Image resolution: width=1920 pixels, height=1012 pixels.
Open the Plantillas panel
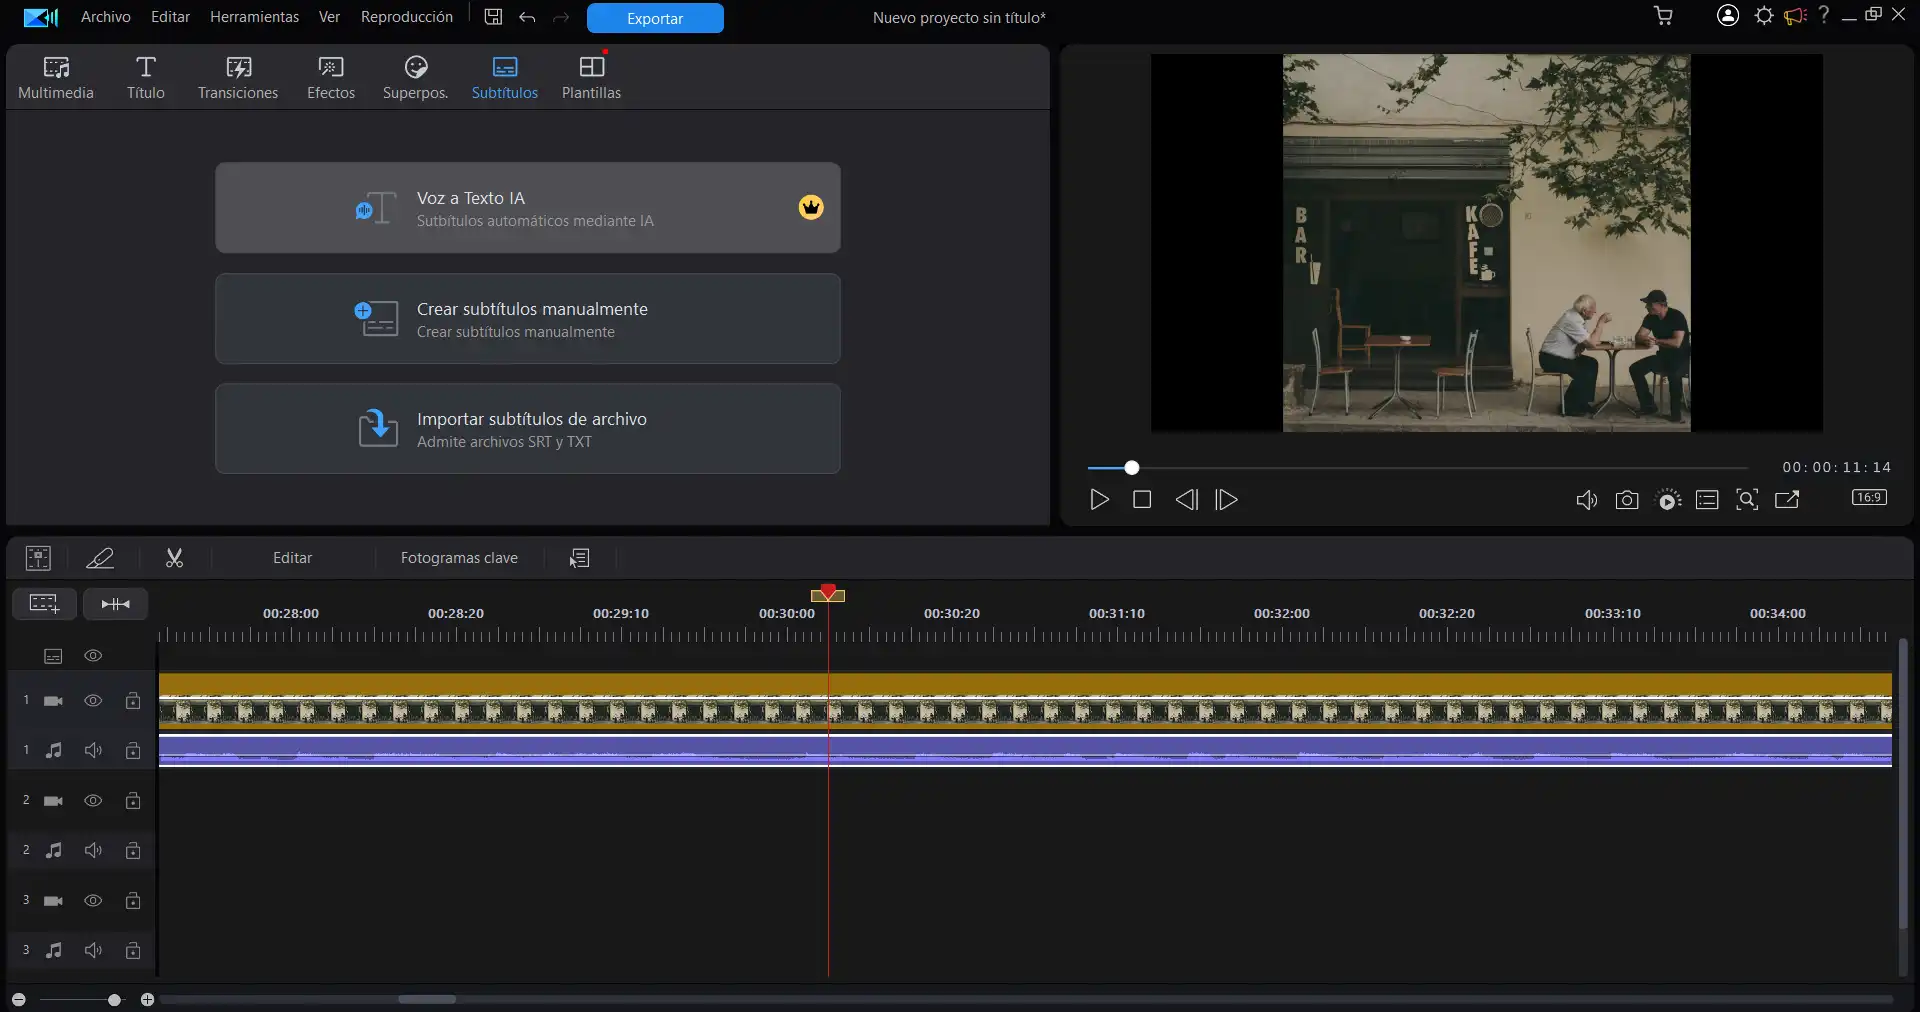[x=591, y=75]
